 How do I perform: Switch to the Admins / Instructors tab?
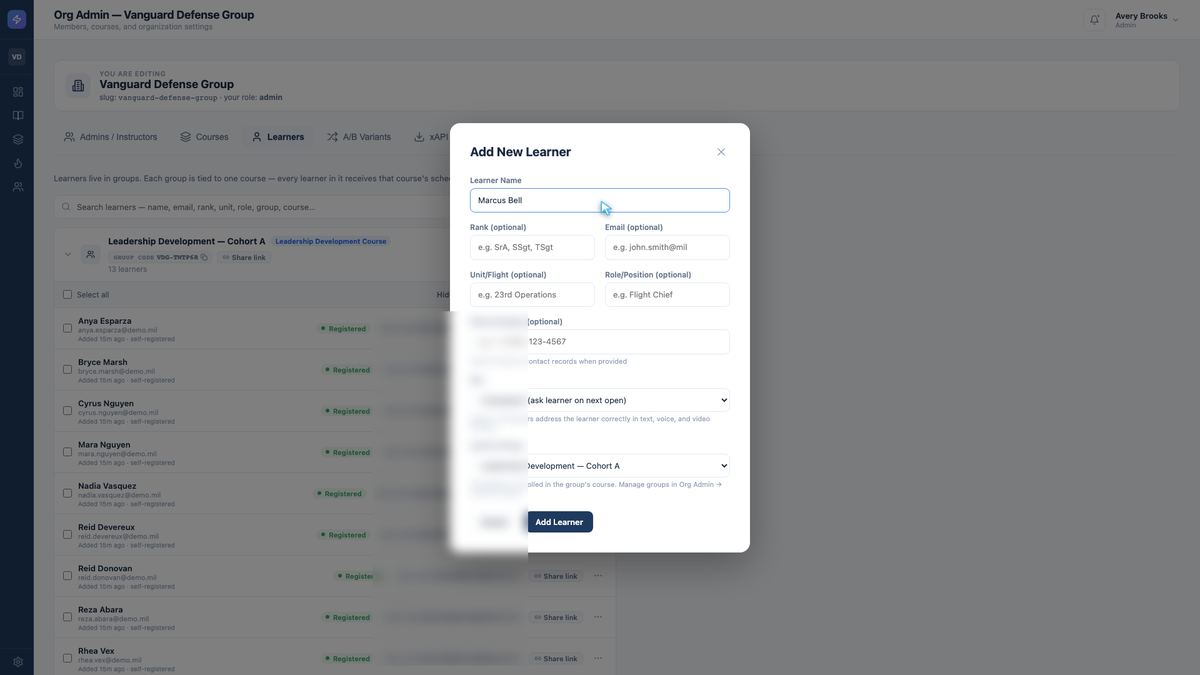coord(110,137)
